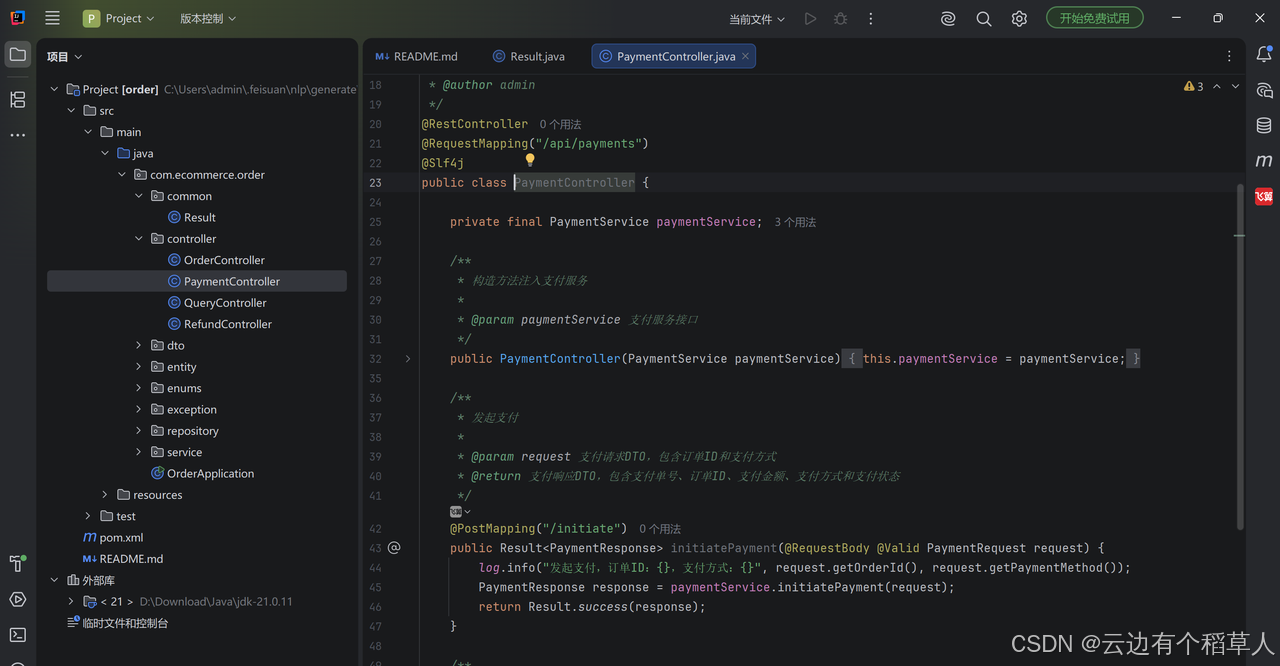Open the 当前文件 run configuration dropdown
The width and height of the screenshot is (1280, 666).
[757, 19]
